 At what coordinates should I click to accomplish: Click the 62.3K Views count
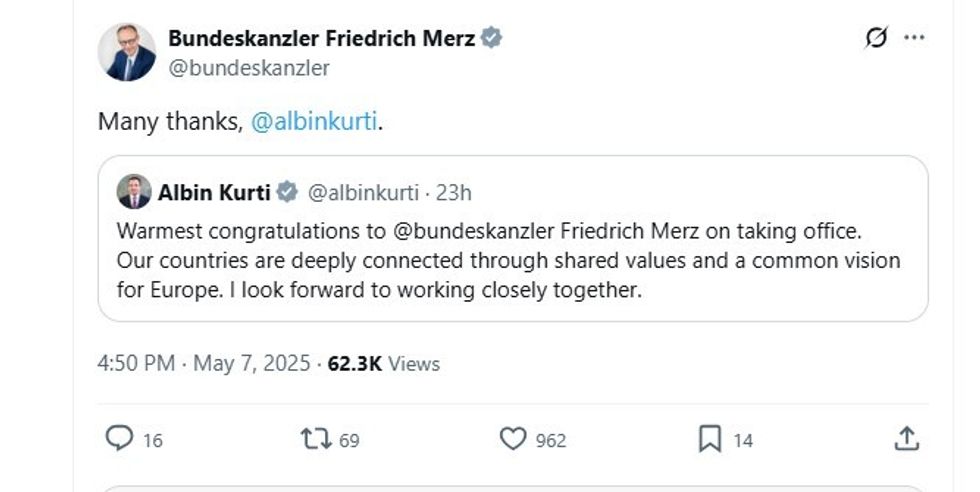click(384, 363)
